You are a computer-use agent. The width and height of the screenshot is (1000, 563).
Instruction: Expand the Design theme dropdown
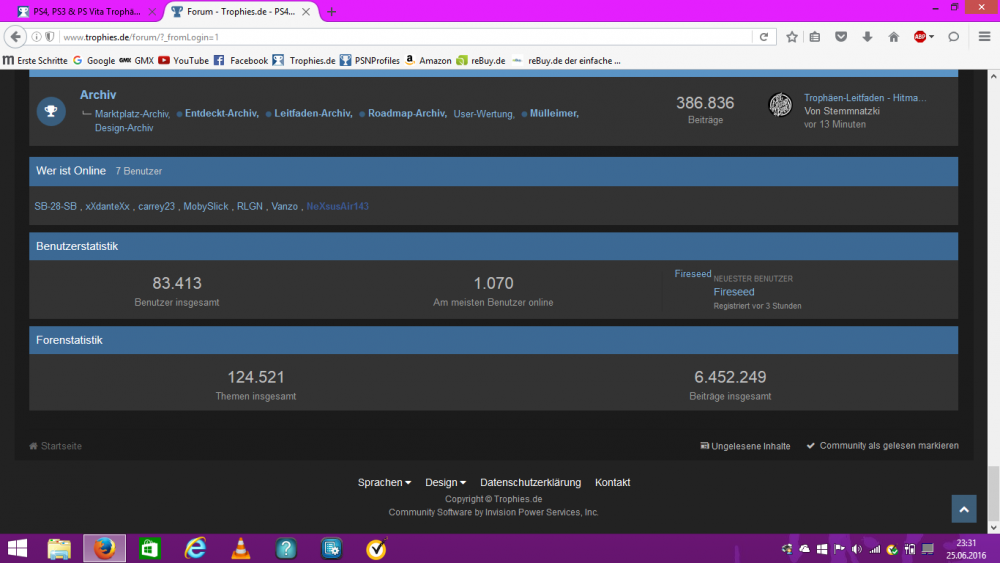445,482
